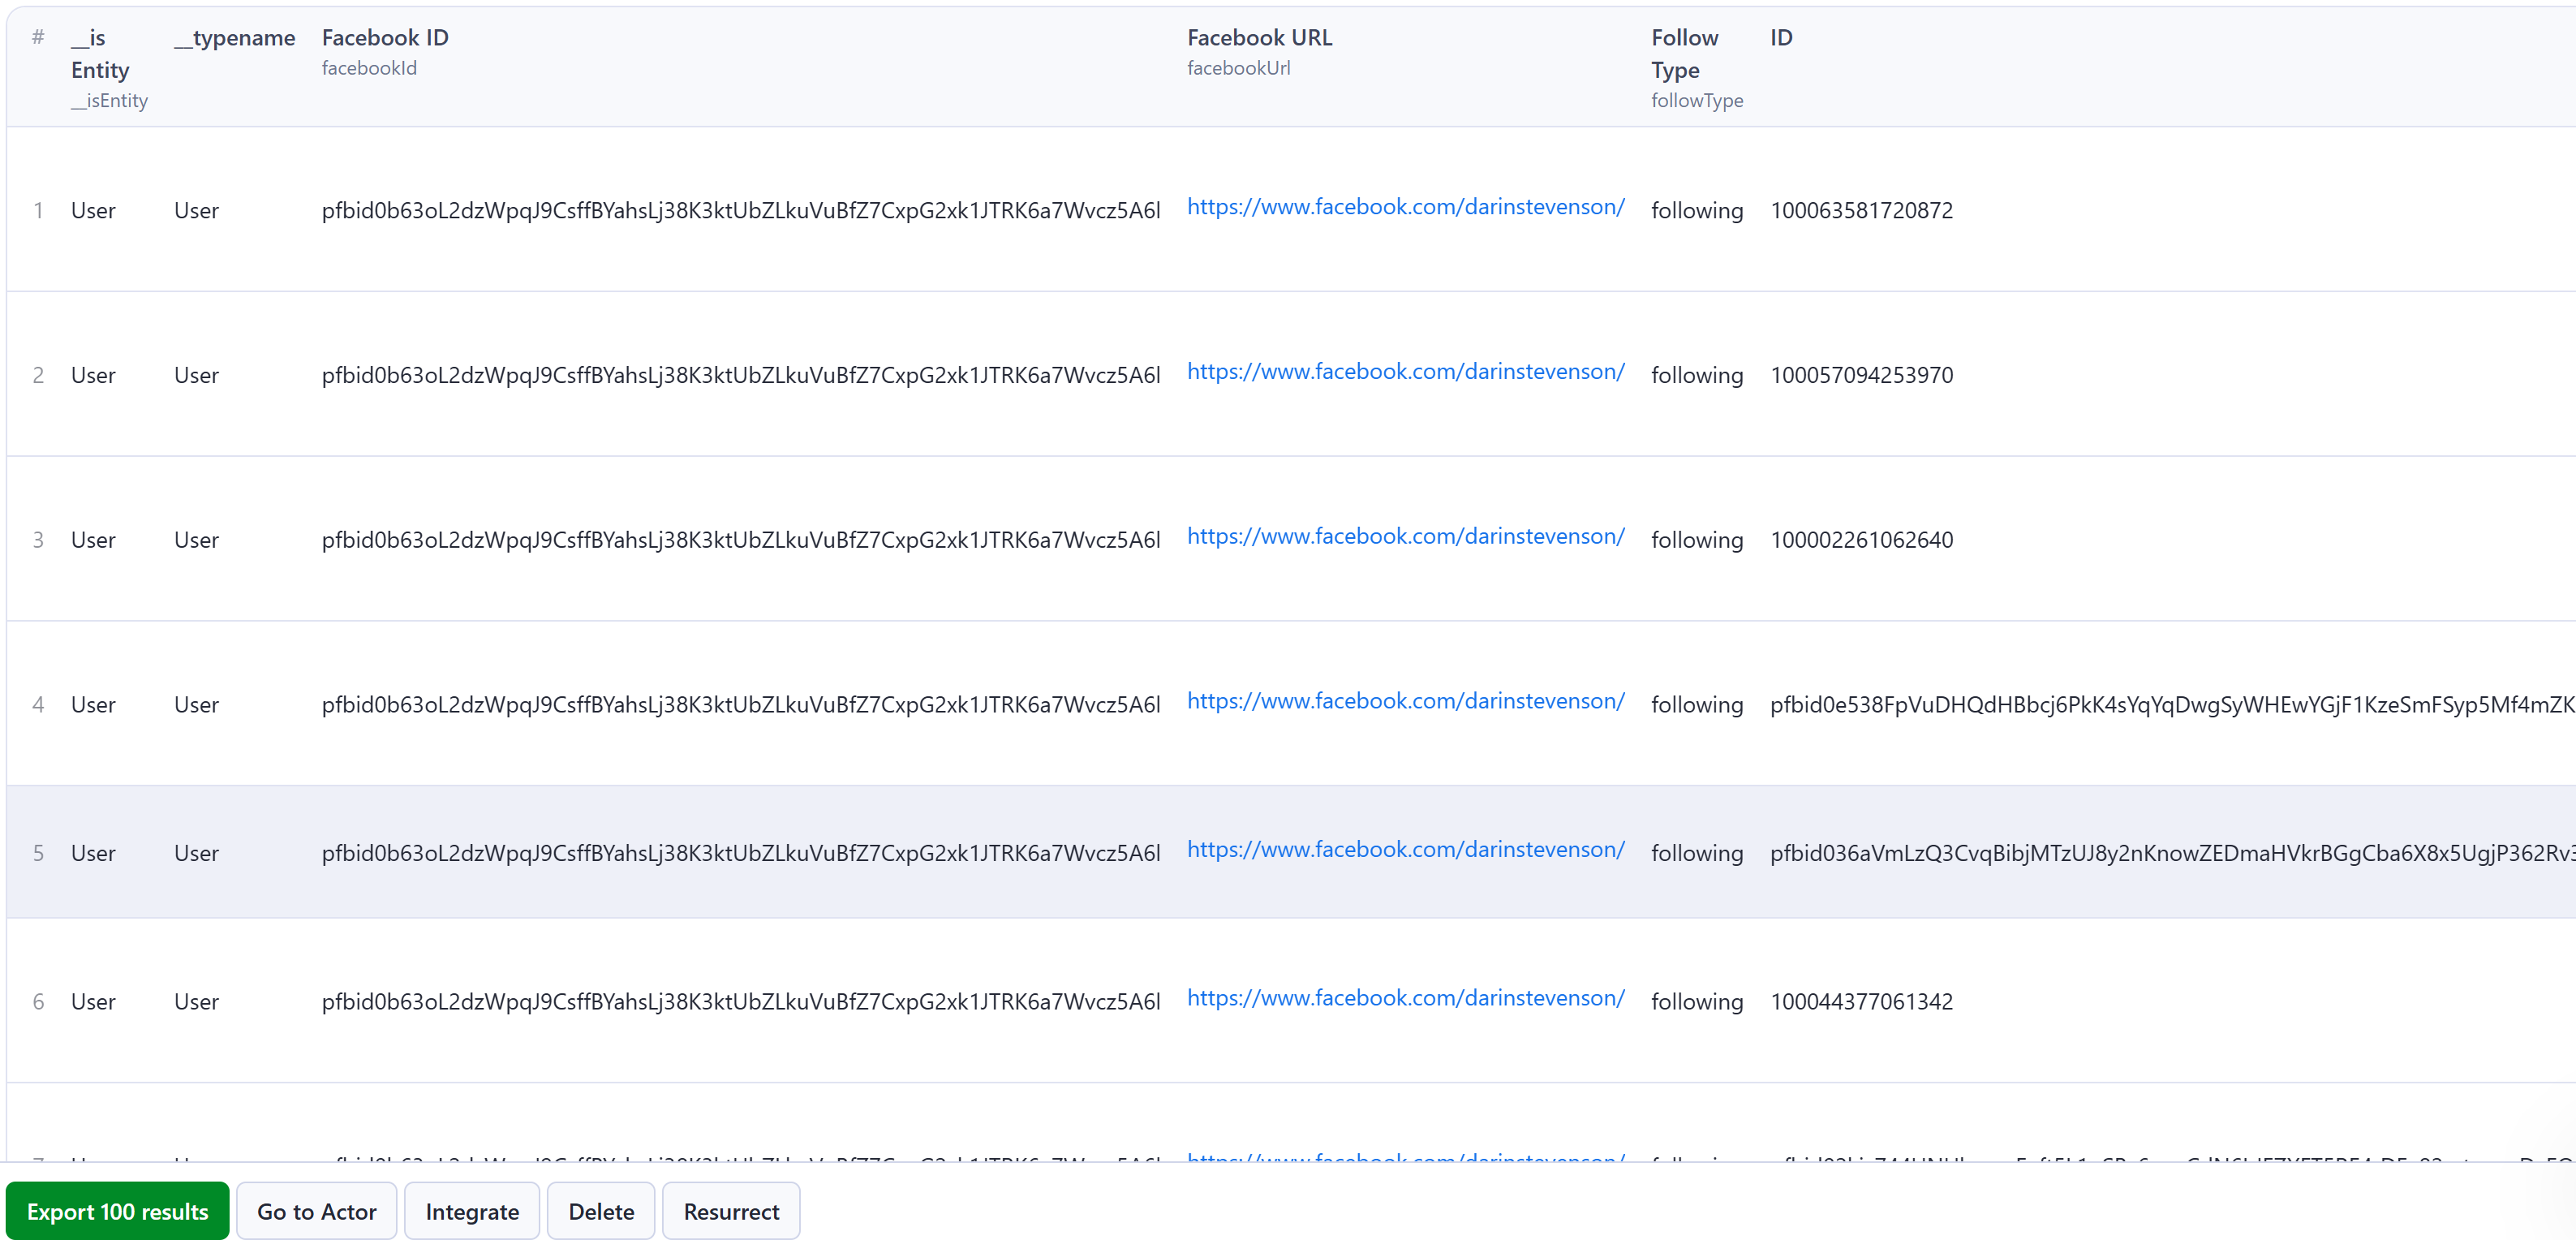Click the Export 100 results button
The image size is (2576, 1240).
point(118,1211)
